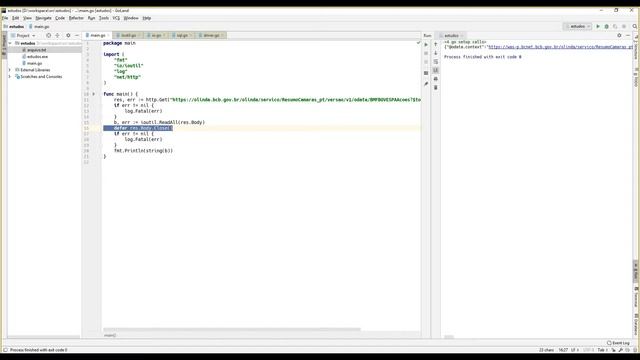Clear all Run console output with the trash icon
640x360 pixels.
click(436, 87)
